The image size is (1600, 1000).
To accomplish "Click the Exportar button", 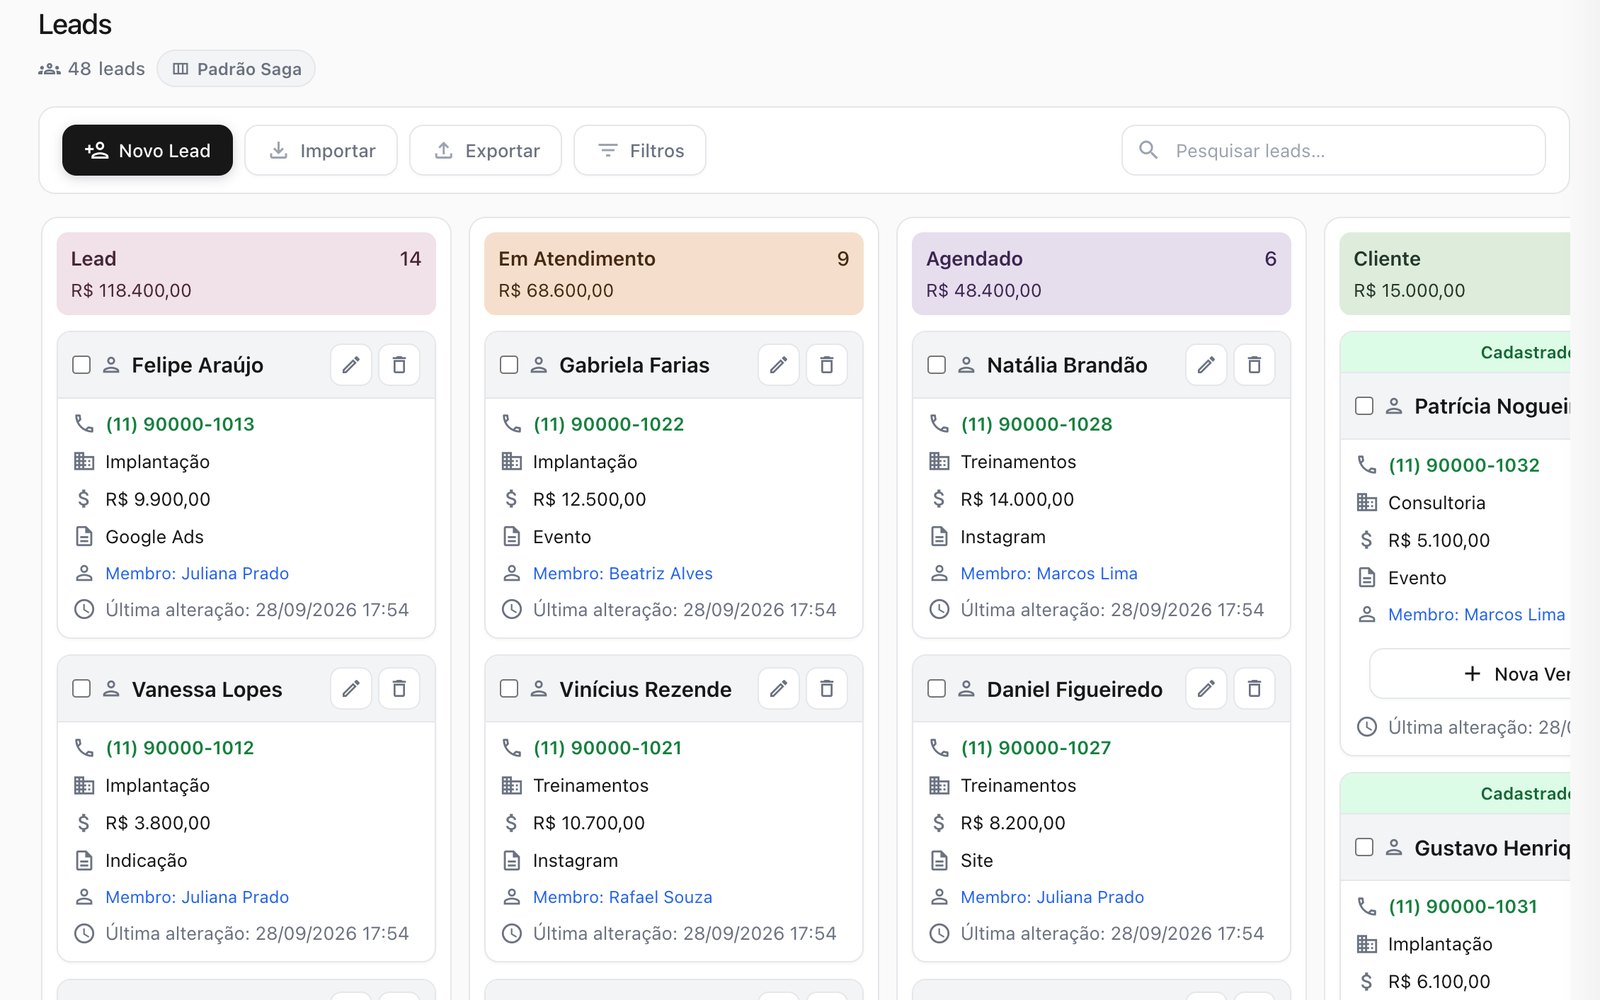I will tap(486, 150).
